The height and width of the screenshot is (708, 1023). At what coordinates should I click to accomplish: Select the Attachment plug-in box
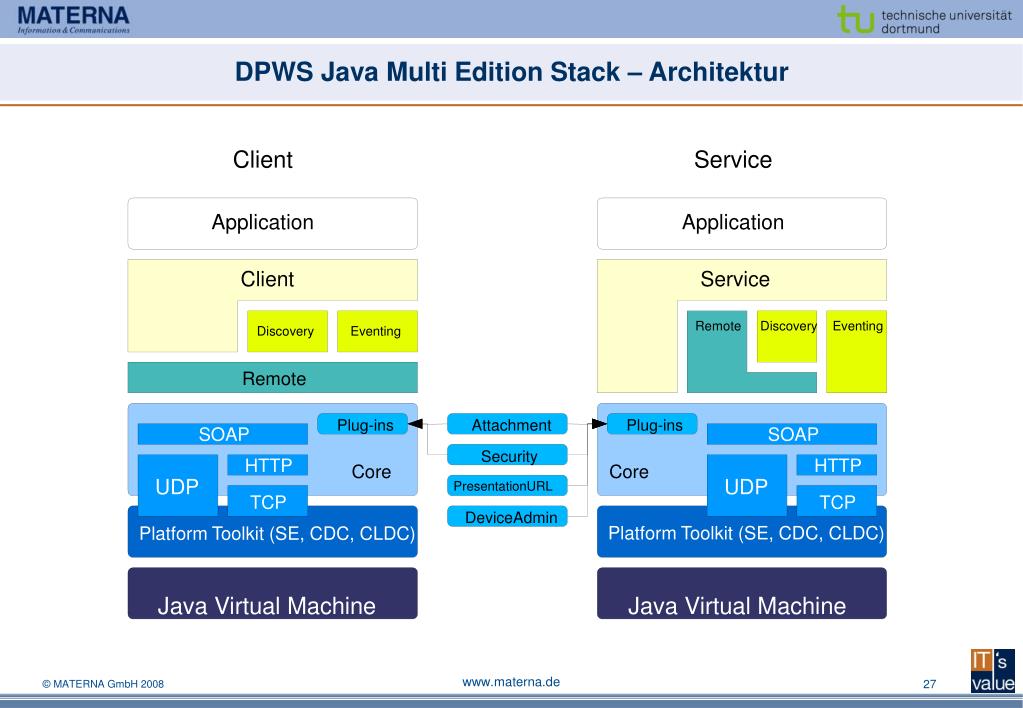click(x=507, y=425)
